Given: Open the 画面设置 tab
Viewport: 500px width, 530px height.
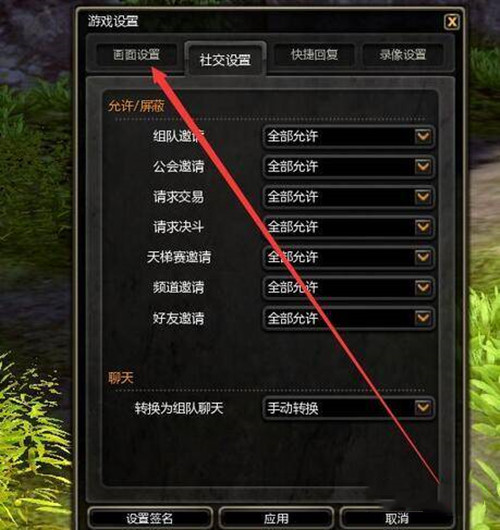Looking at the screenshot, I should (136, 55).
